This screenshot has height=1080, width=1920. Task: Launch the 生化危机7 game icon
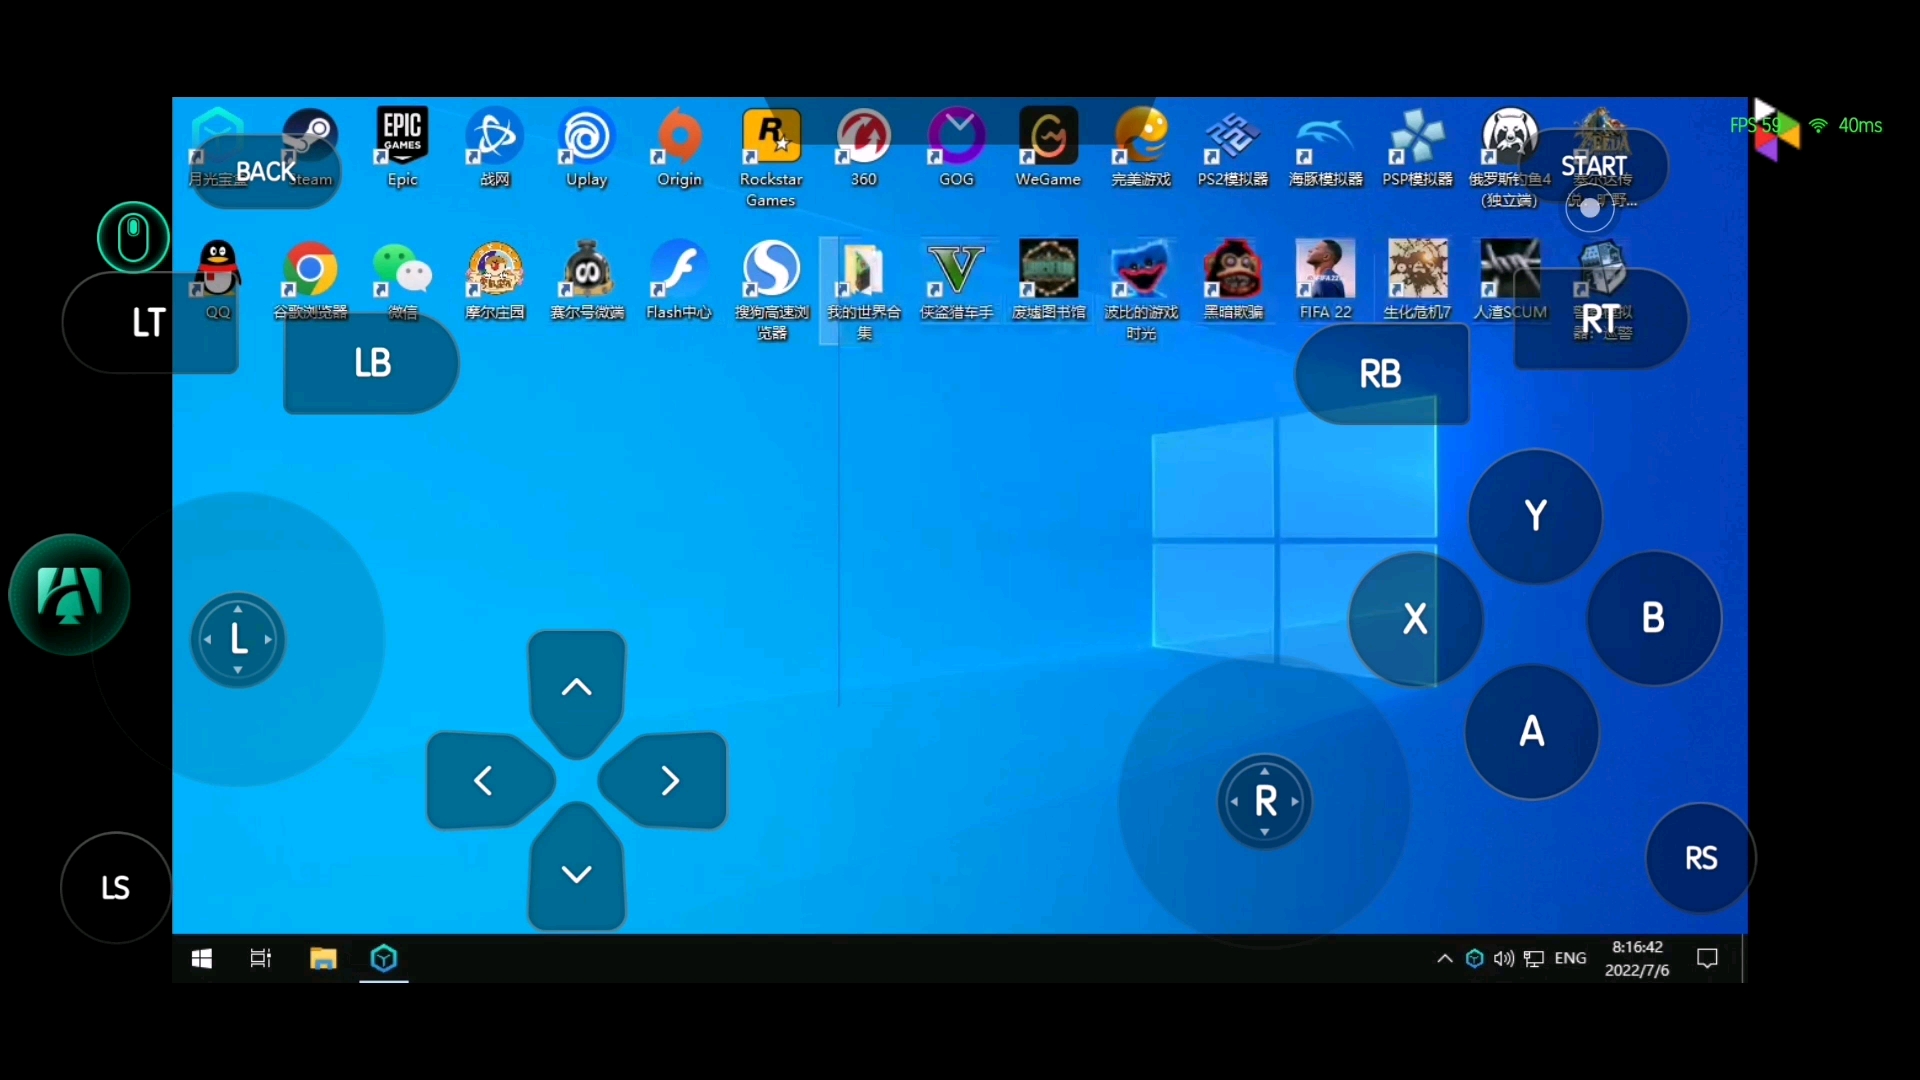tap(1417, 280)
